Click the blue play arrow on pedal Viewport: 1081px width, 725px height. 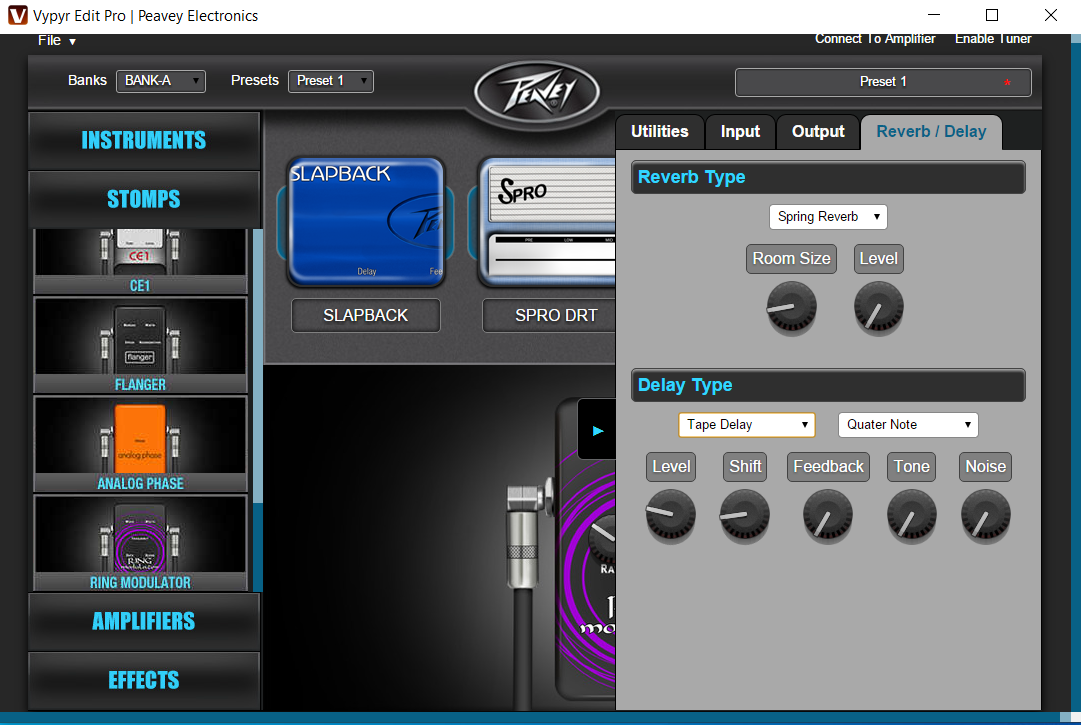(598, 431)
